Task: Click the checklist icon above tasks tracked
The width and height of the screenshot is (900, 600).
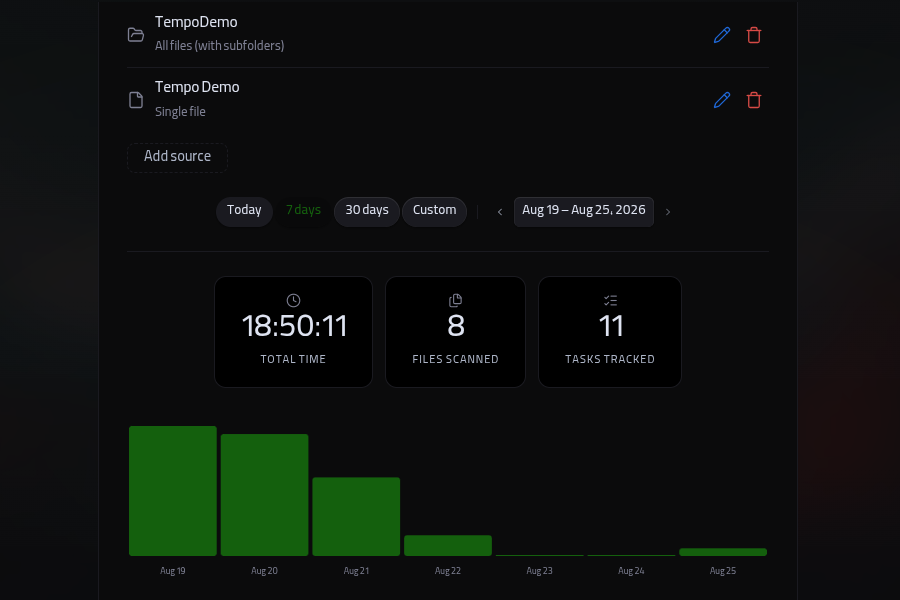Action: click(x=610, y=300)
